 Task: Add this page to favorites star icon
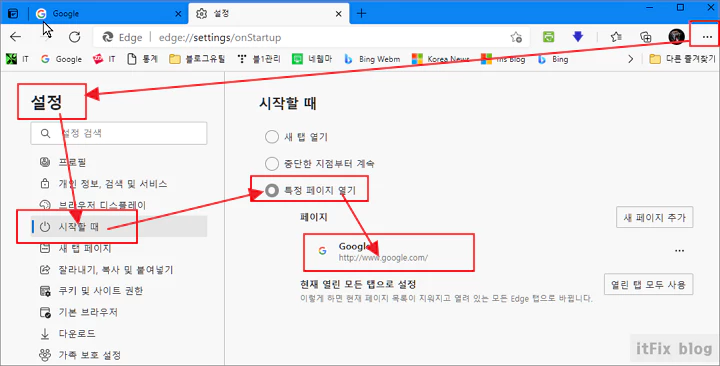click(x=516, y=37)
